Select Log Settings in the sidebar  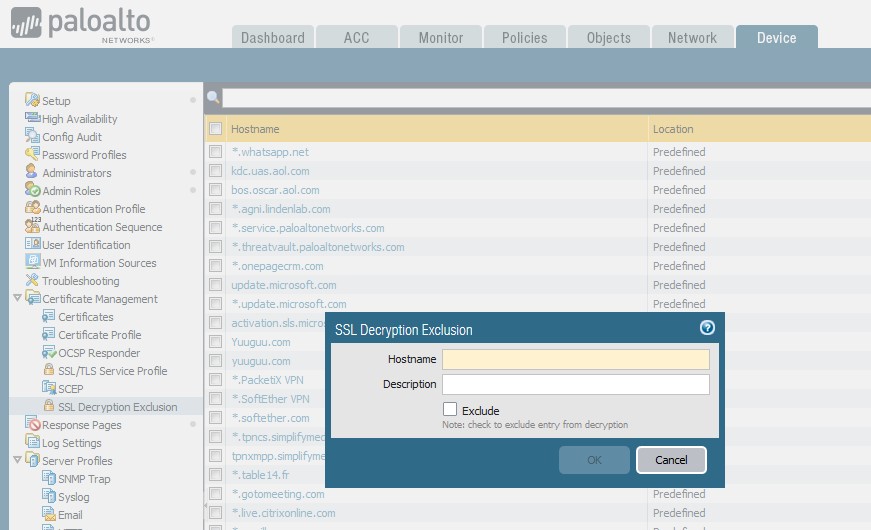tap(72, 443)
